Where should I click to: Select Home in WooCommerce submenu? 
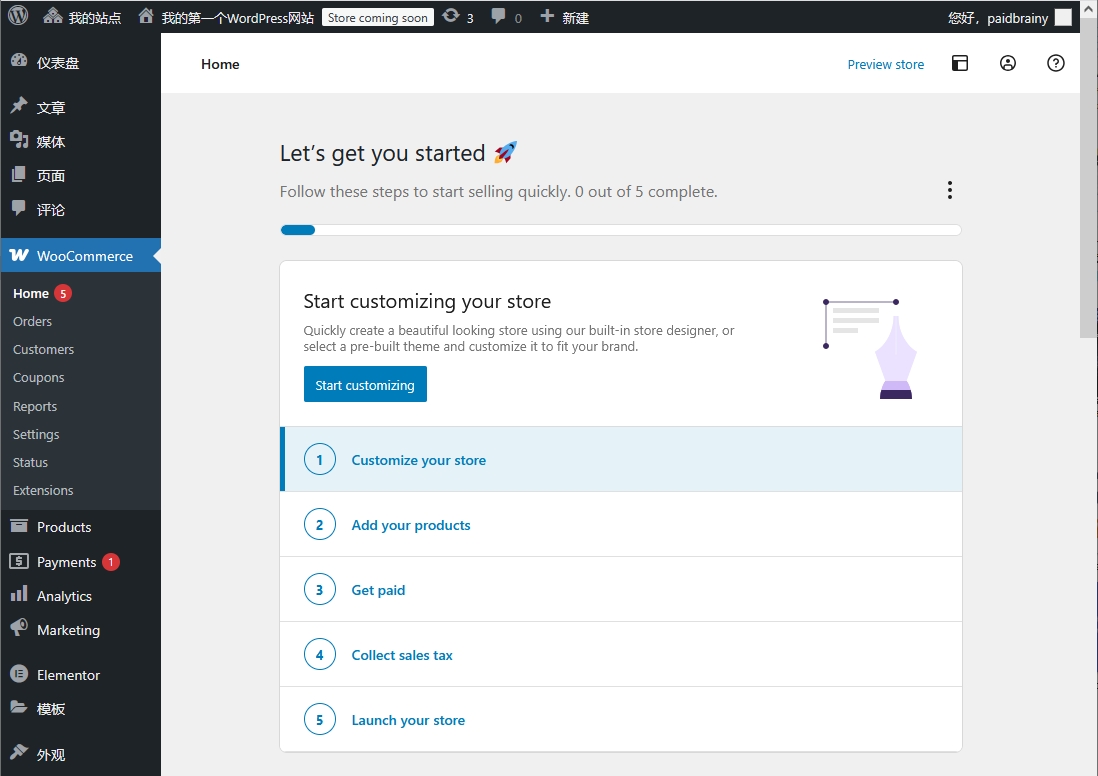(31, 293)
